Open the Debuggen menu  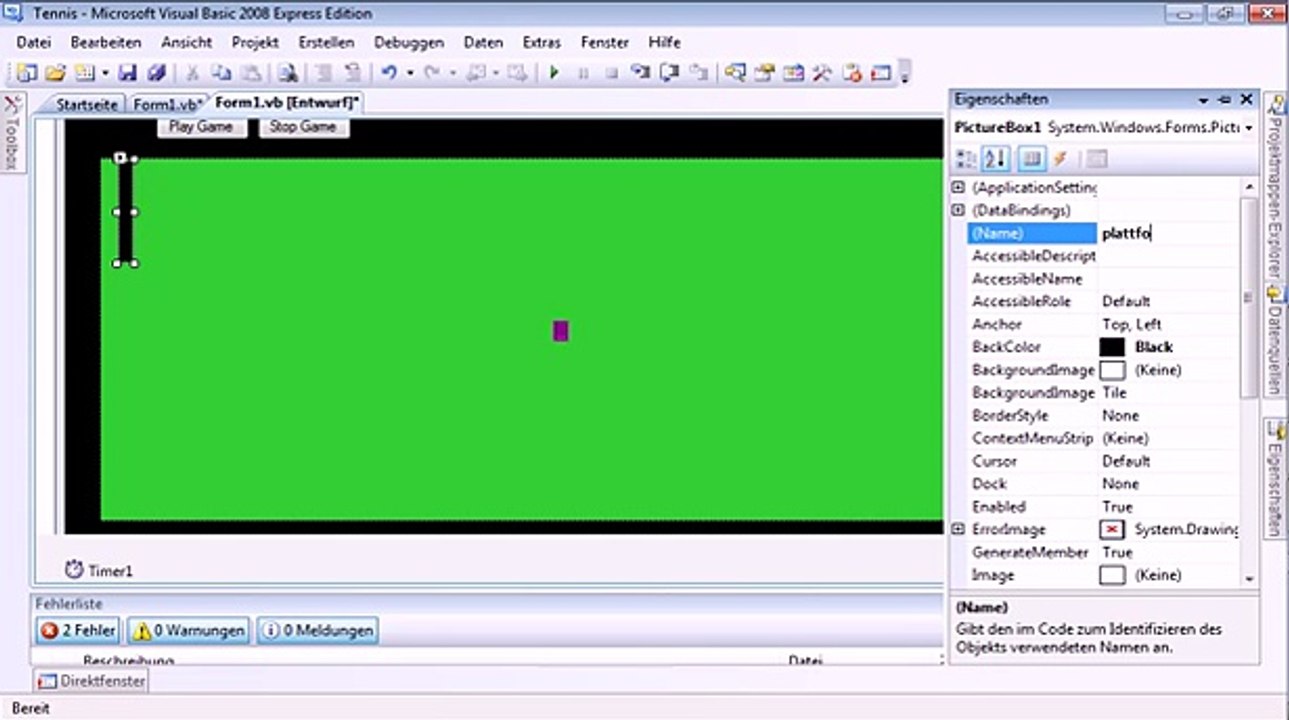pyautogui.click(x=409, y=42)
